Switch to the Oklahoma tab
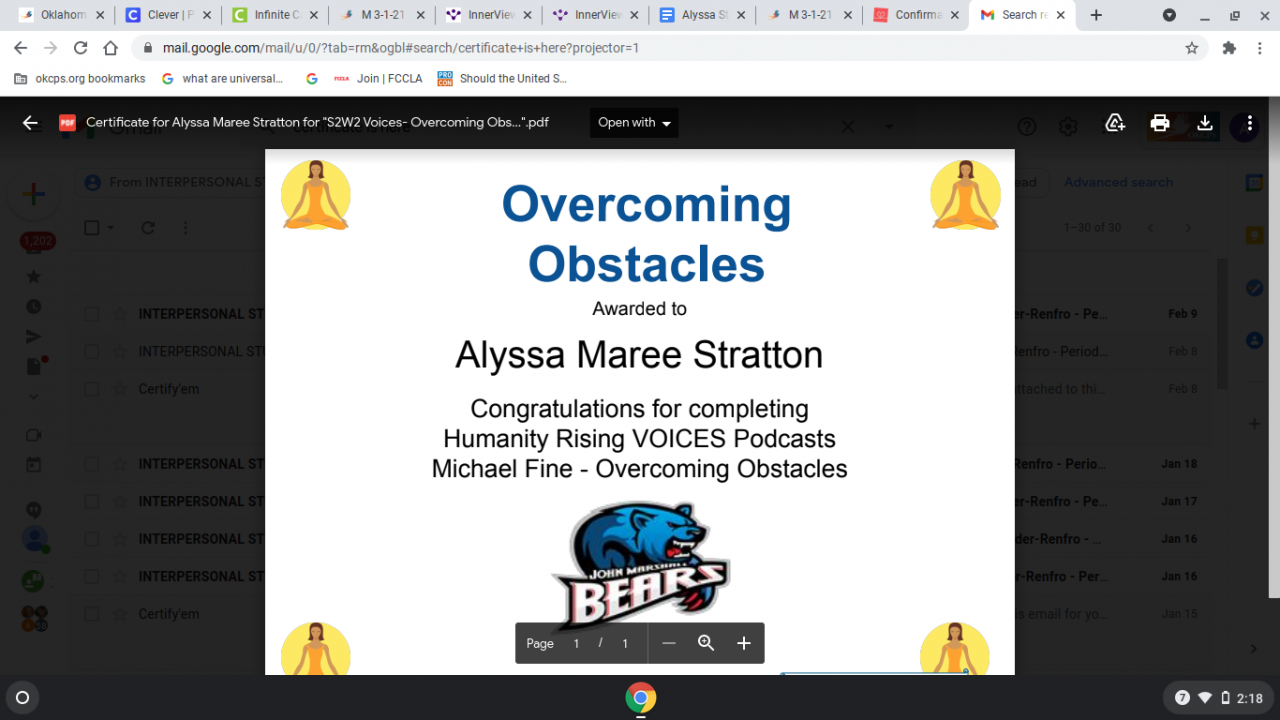1280x720 pixels. pyautogui.click(x=62, y=15)
